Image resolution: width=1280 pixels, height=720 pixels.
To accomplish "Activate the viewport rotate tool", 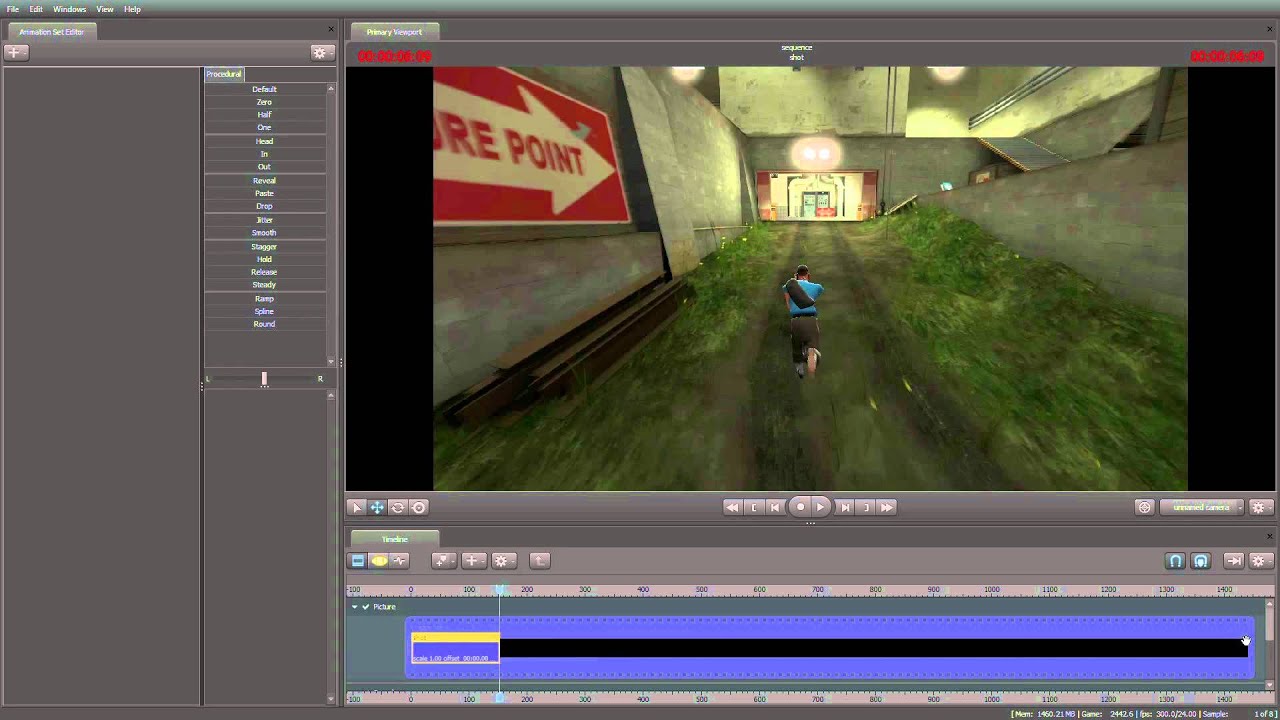I will click(398, 507).
